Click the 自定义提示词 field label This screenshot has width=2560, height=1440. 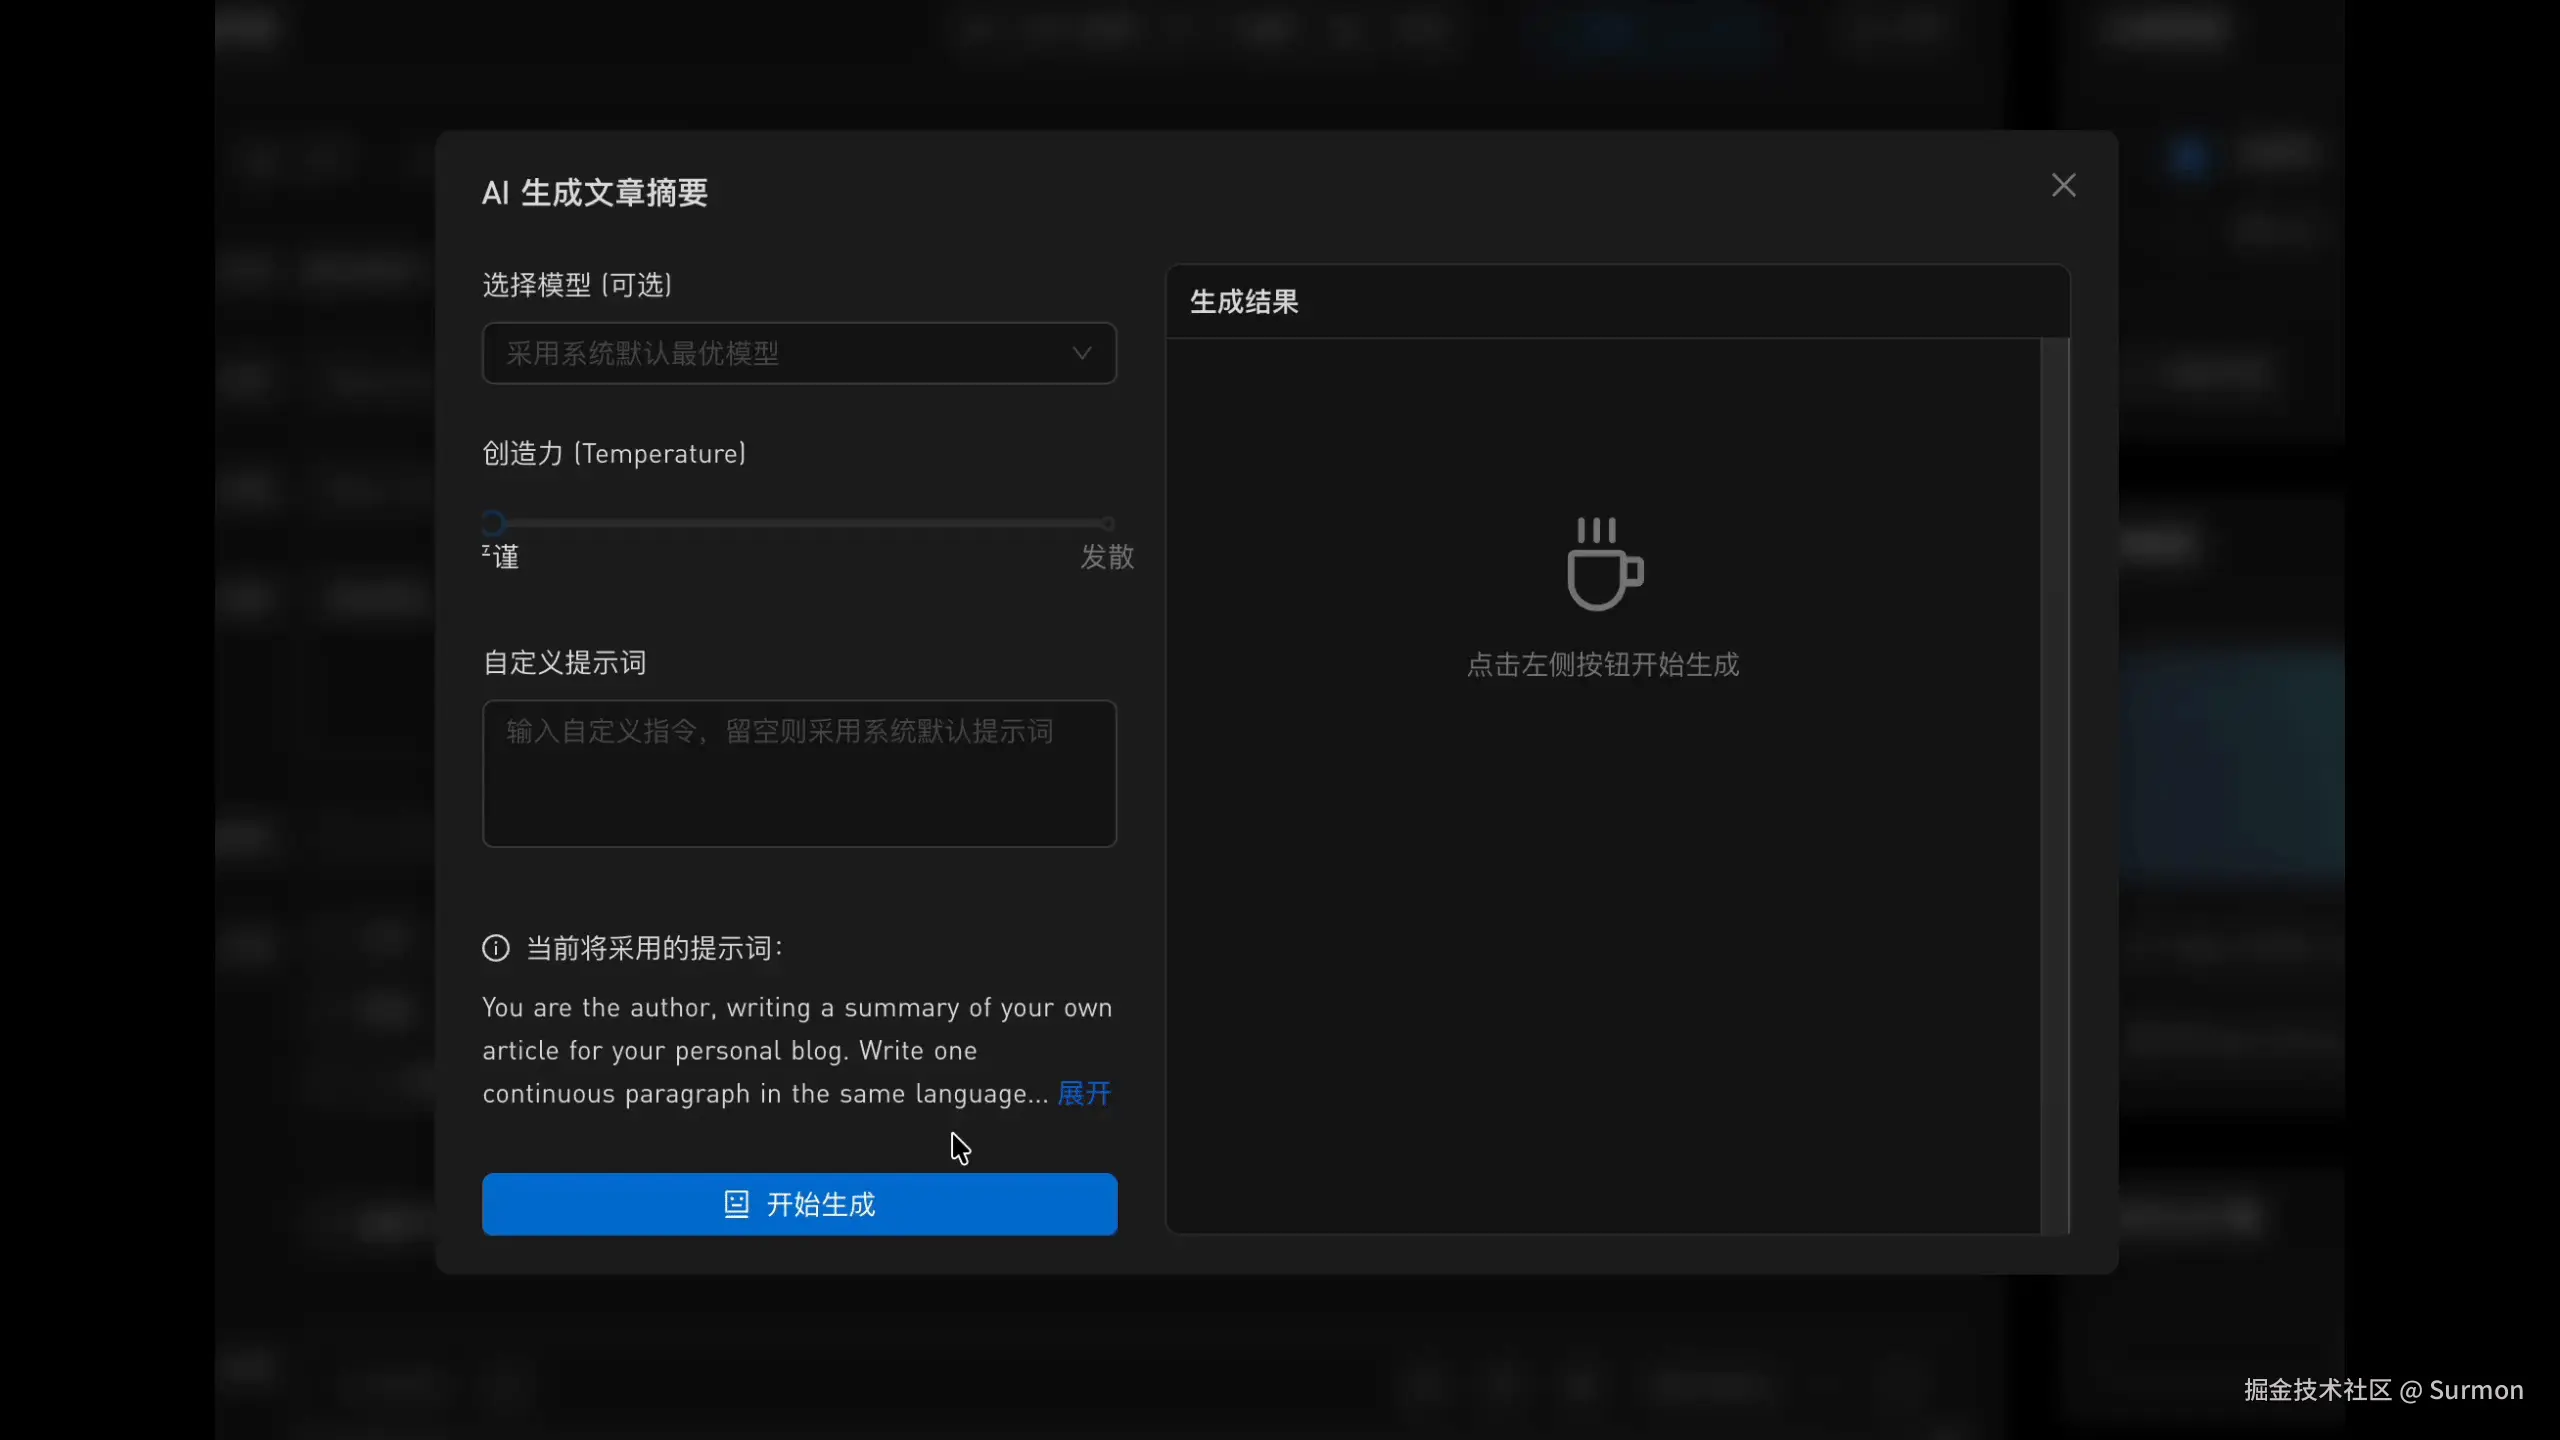563,663
